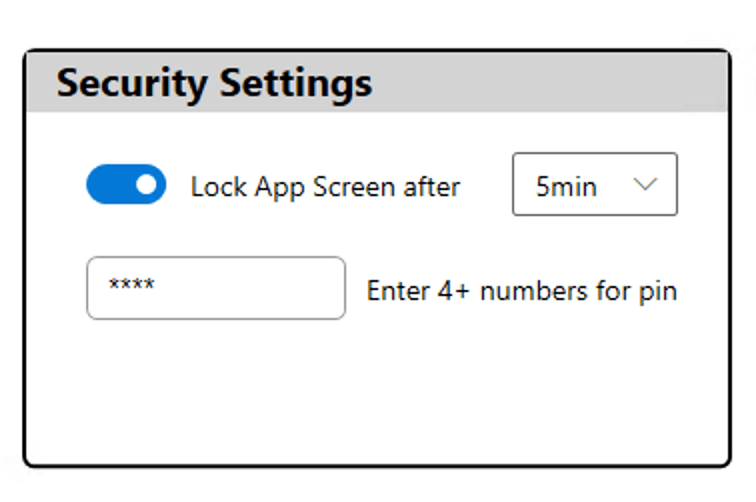Click the white knob of the blue toggle

point(146,184)
